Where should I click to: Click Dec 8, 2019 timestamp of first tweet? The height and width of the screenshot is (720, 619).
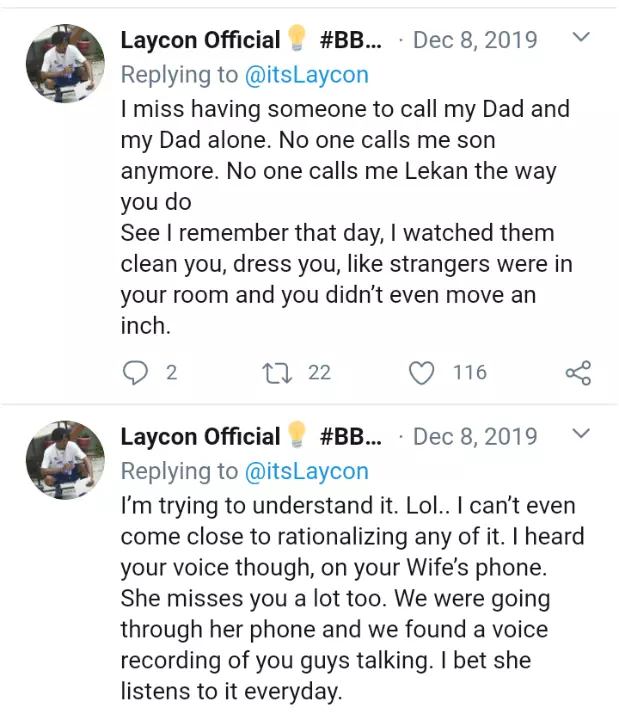click(x=475, y=40)
